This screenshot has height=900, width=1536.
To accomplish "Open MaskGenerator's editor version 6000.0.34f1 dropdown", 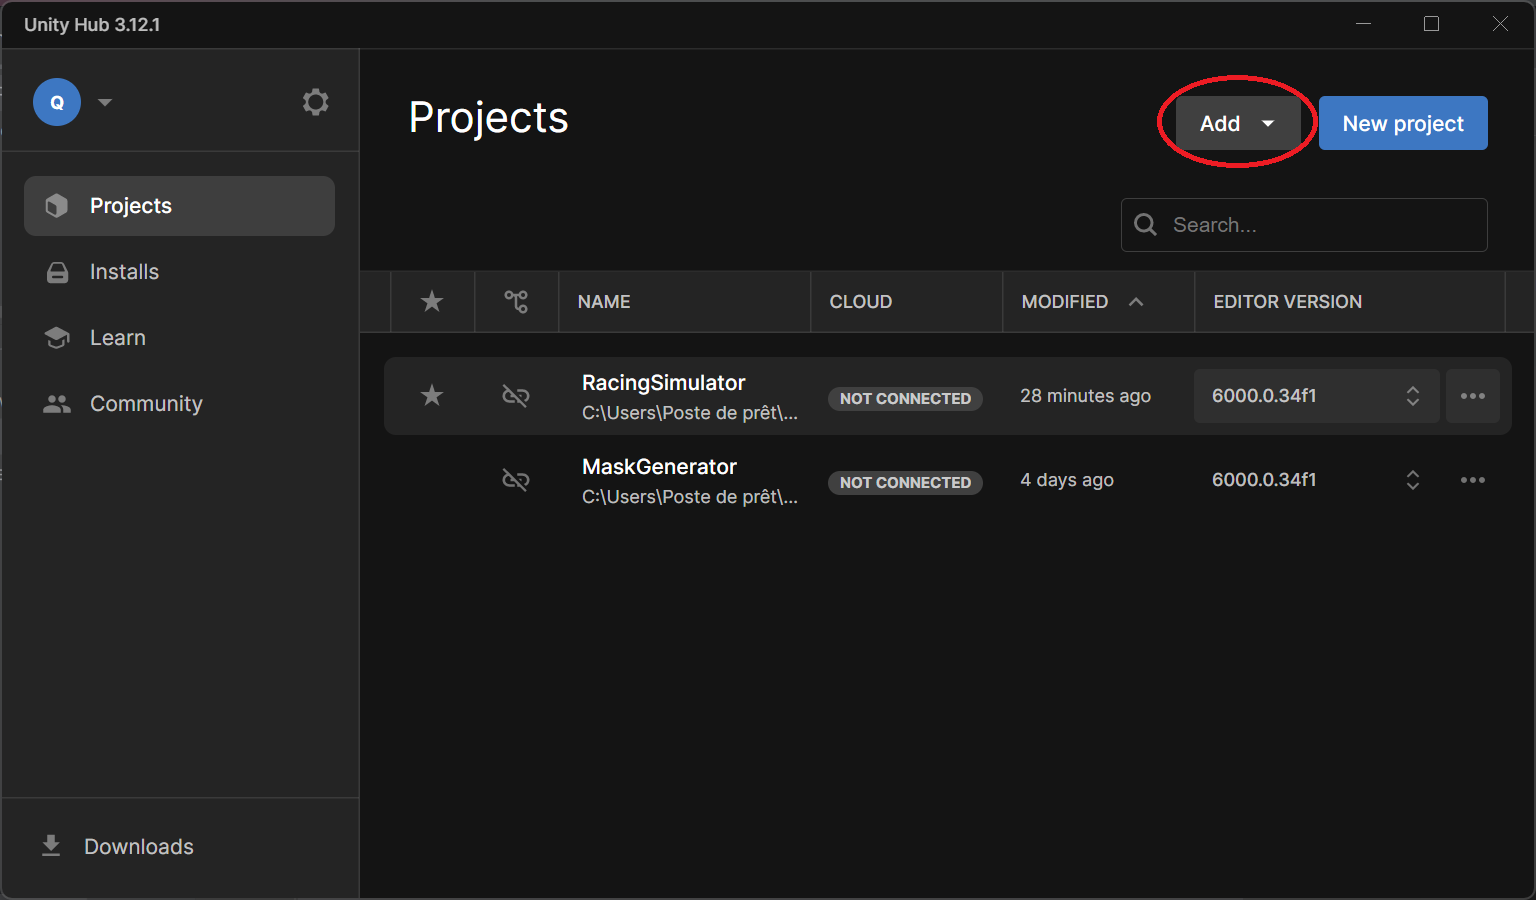I will 1316,480.
